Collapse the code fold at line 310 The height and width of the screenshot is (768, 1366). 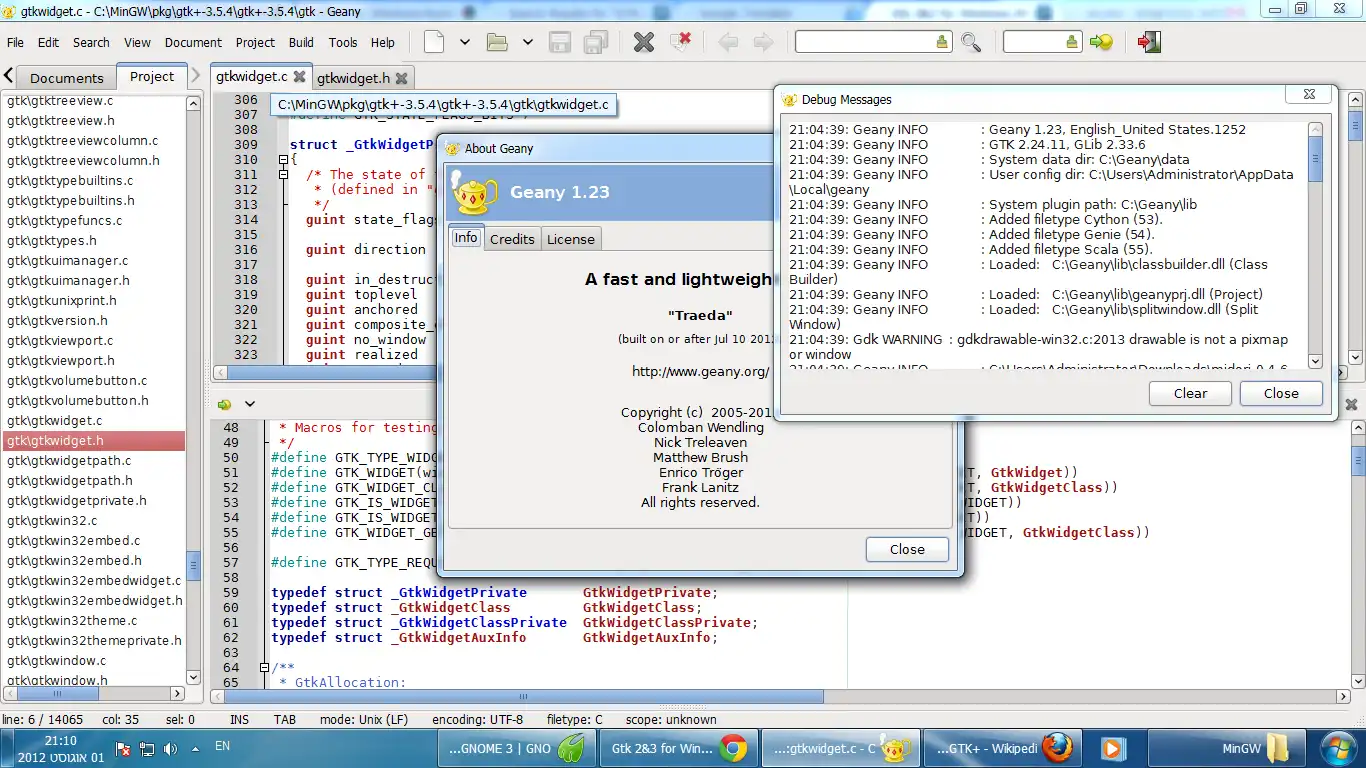pyautogui.click(x=283, y=160)
